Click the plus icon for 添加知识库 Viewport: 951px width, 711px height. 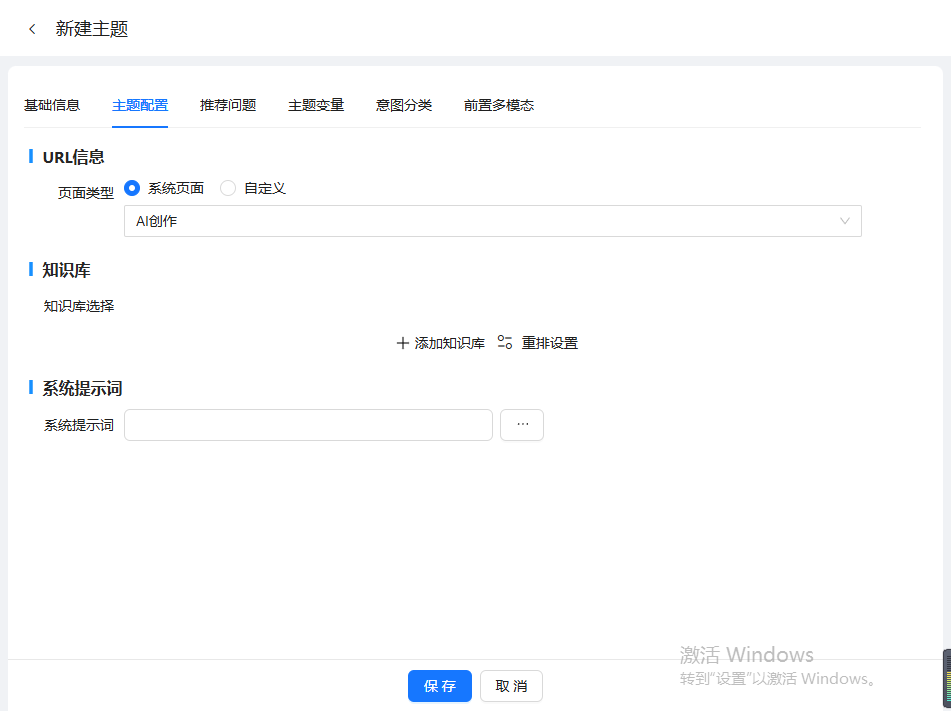pos(403,343)
